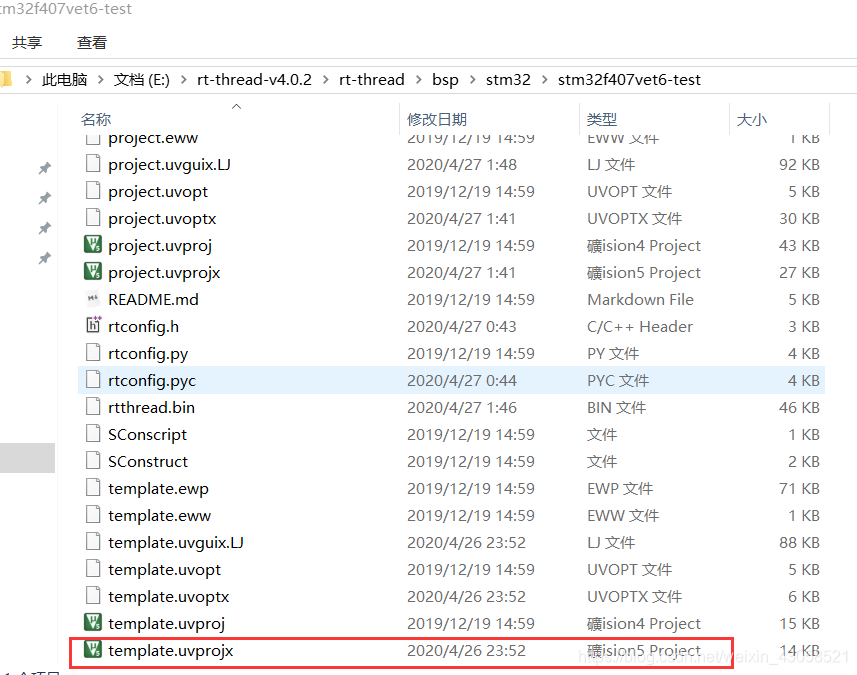Click the Keil icon on highlighted template.uvprojx

tap(92, 650)
